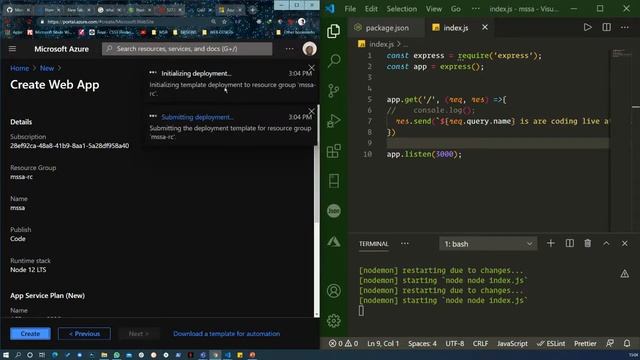640x360 pixels.
Task: Bookmark the page with star icon
Action: click(x=224, y=22)
